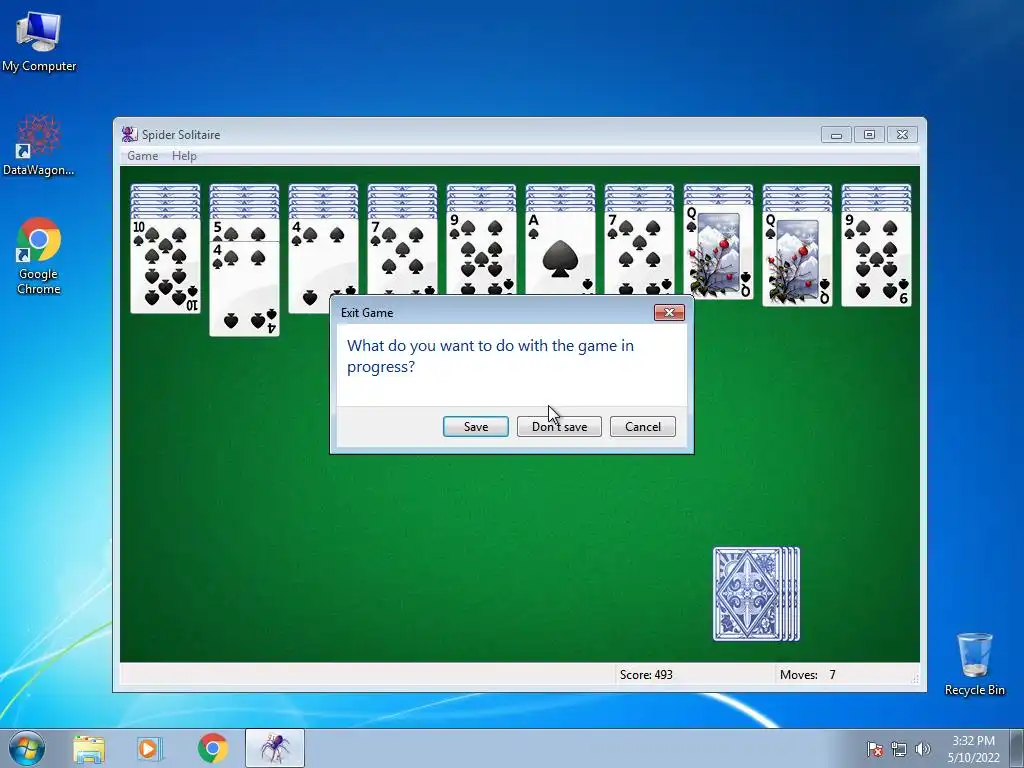Open the Windows Start menu

pyautogui.click(x=27, y=748)
